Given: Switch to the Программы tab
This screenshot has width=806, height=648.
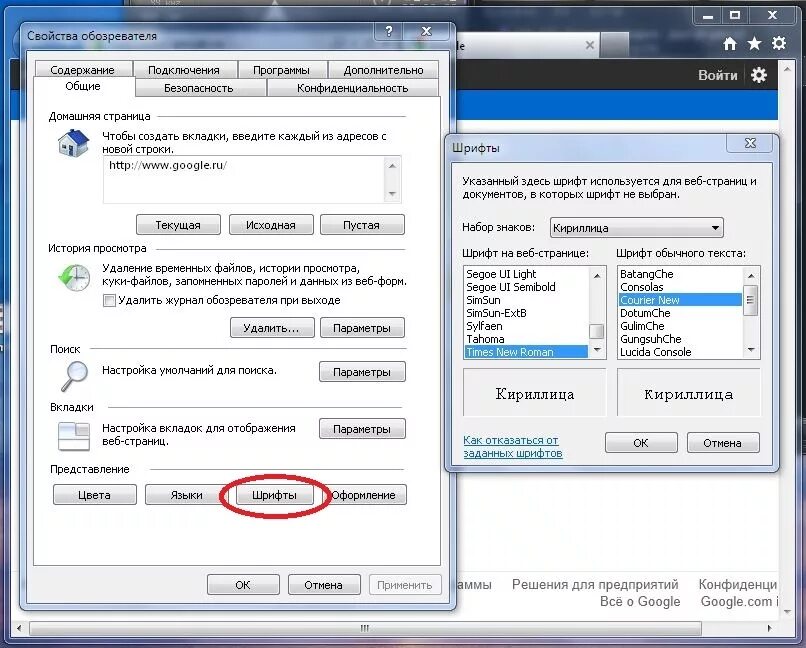Looking at the screenshot, I should coord(281,70).
